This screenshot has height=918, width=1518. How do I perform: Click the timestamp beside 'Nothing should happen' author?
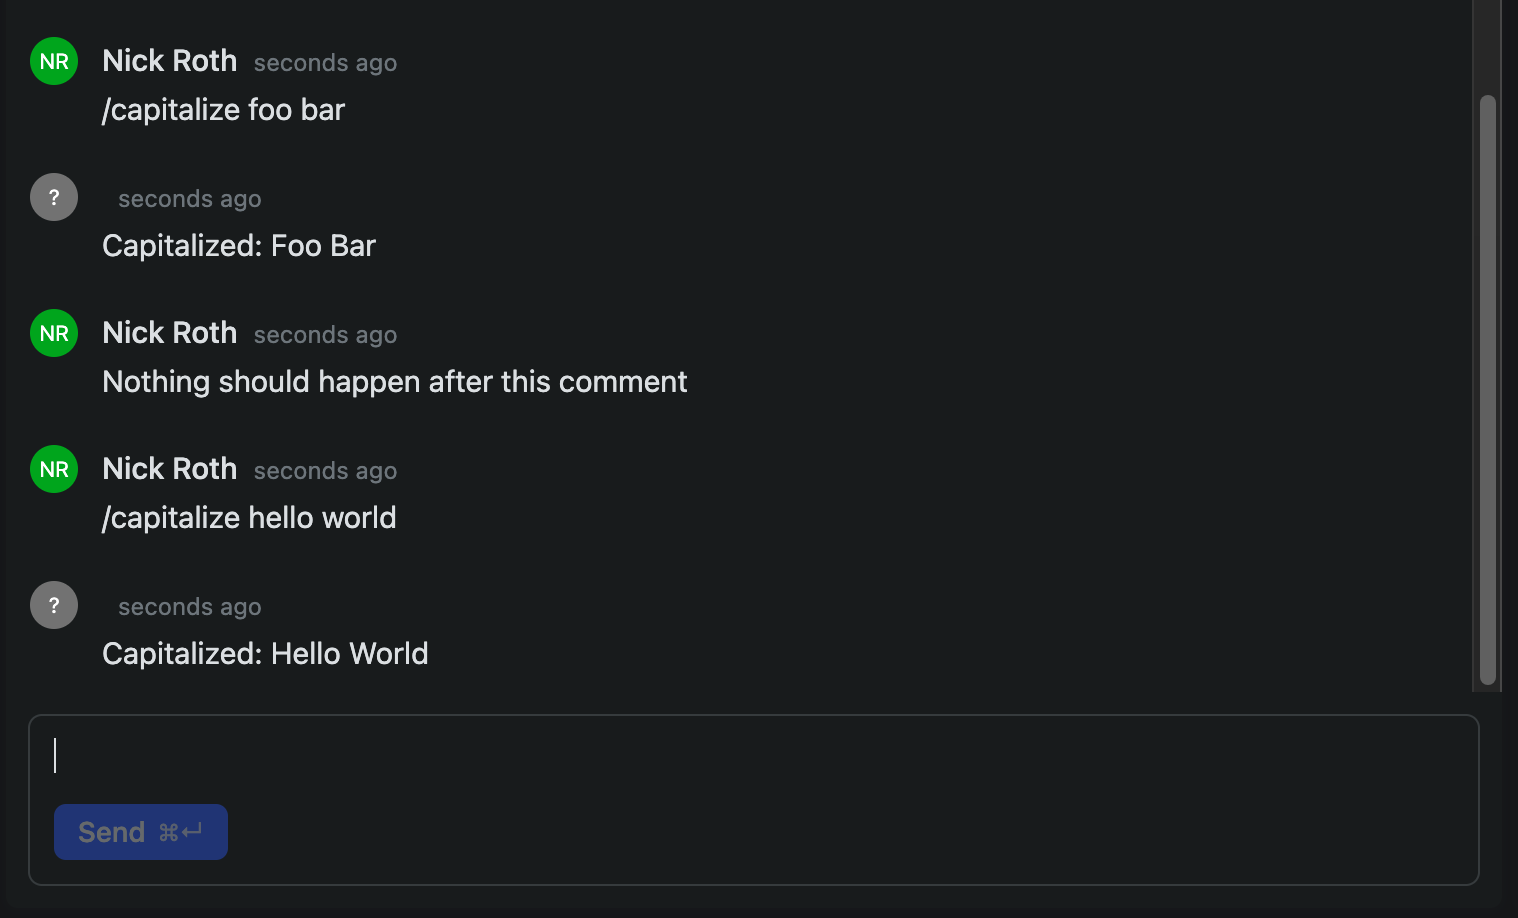click(x=325, y=335)
